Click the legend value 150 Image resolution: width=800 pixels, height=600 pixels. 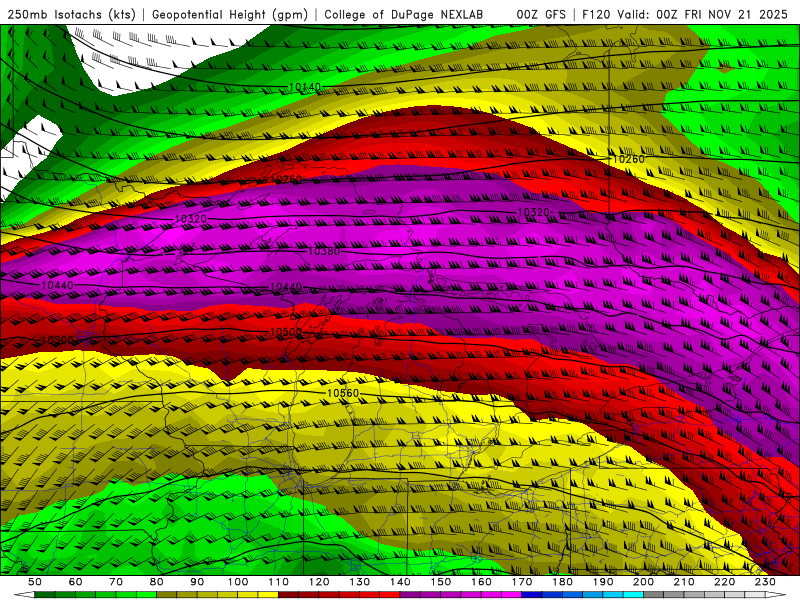[441, 582]
